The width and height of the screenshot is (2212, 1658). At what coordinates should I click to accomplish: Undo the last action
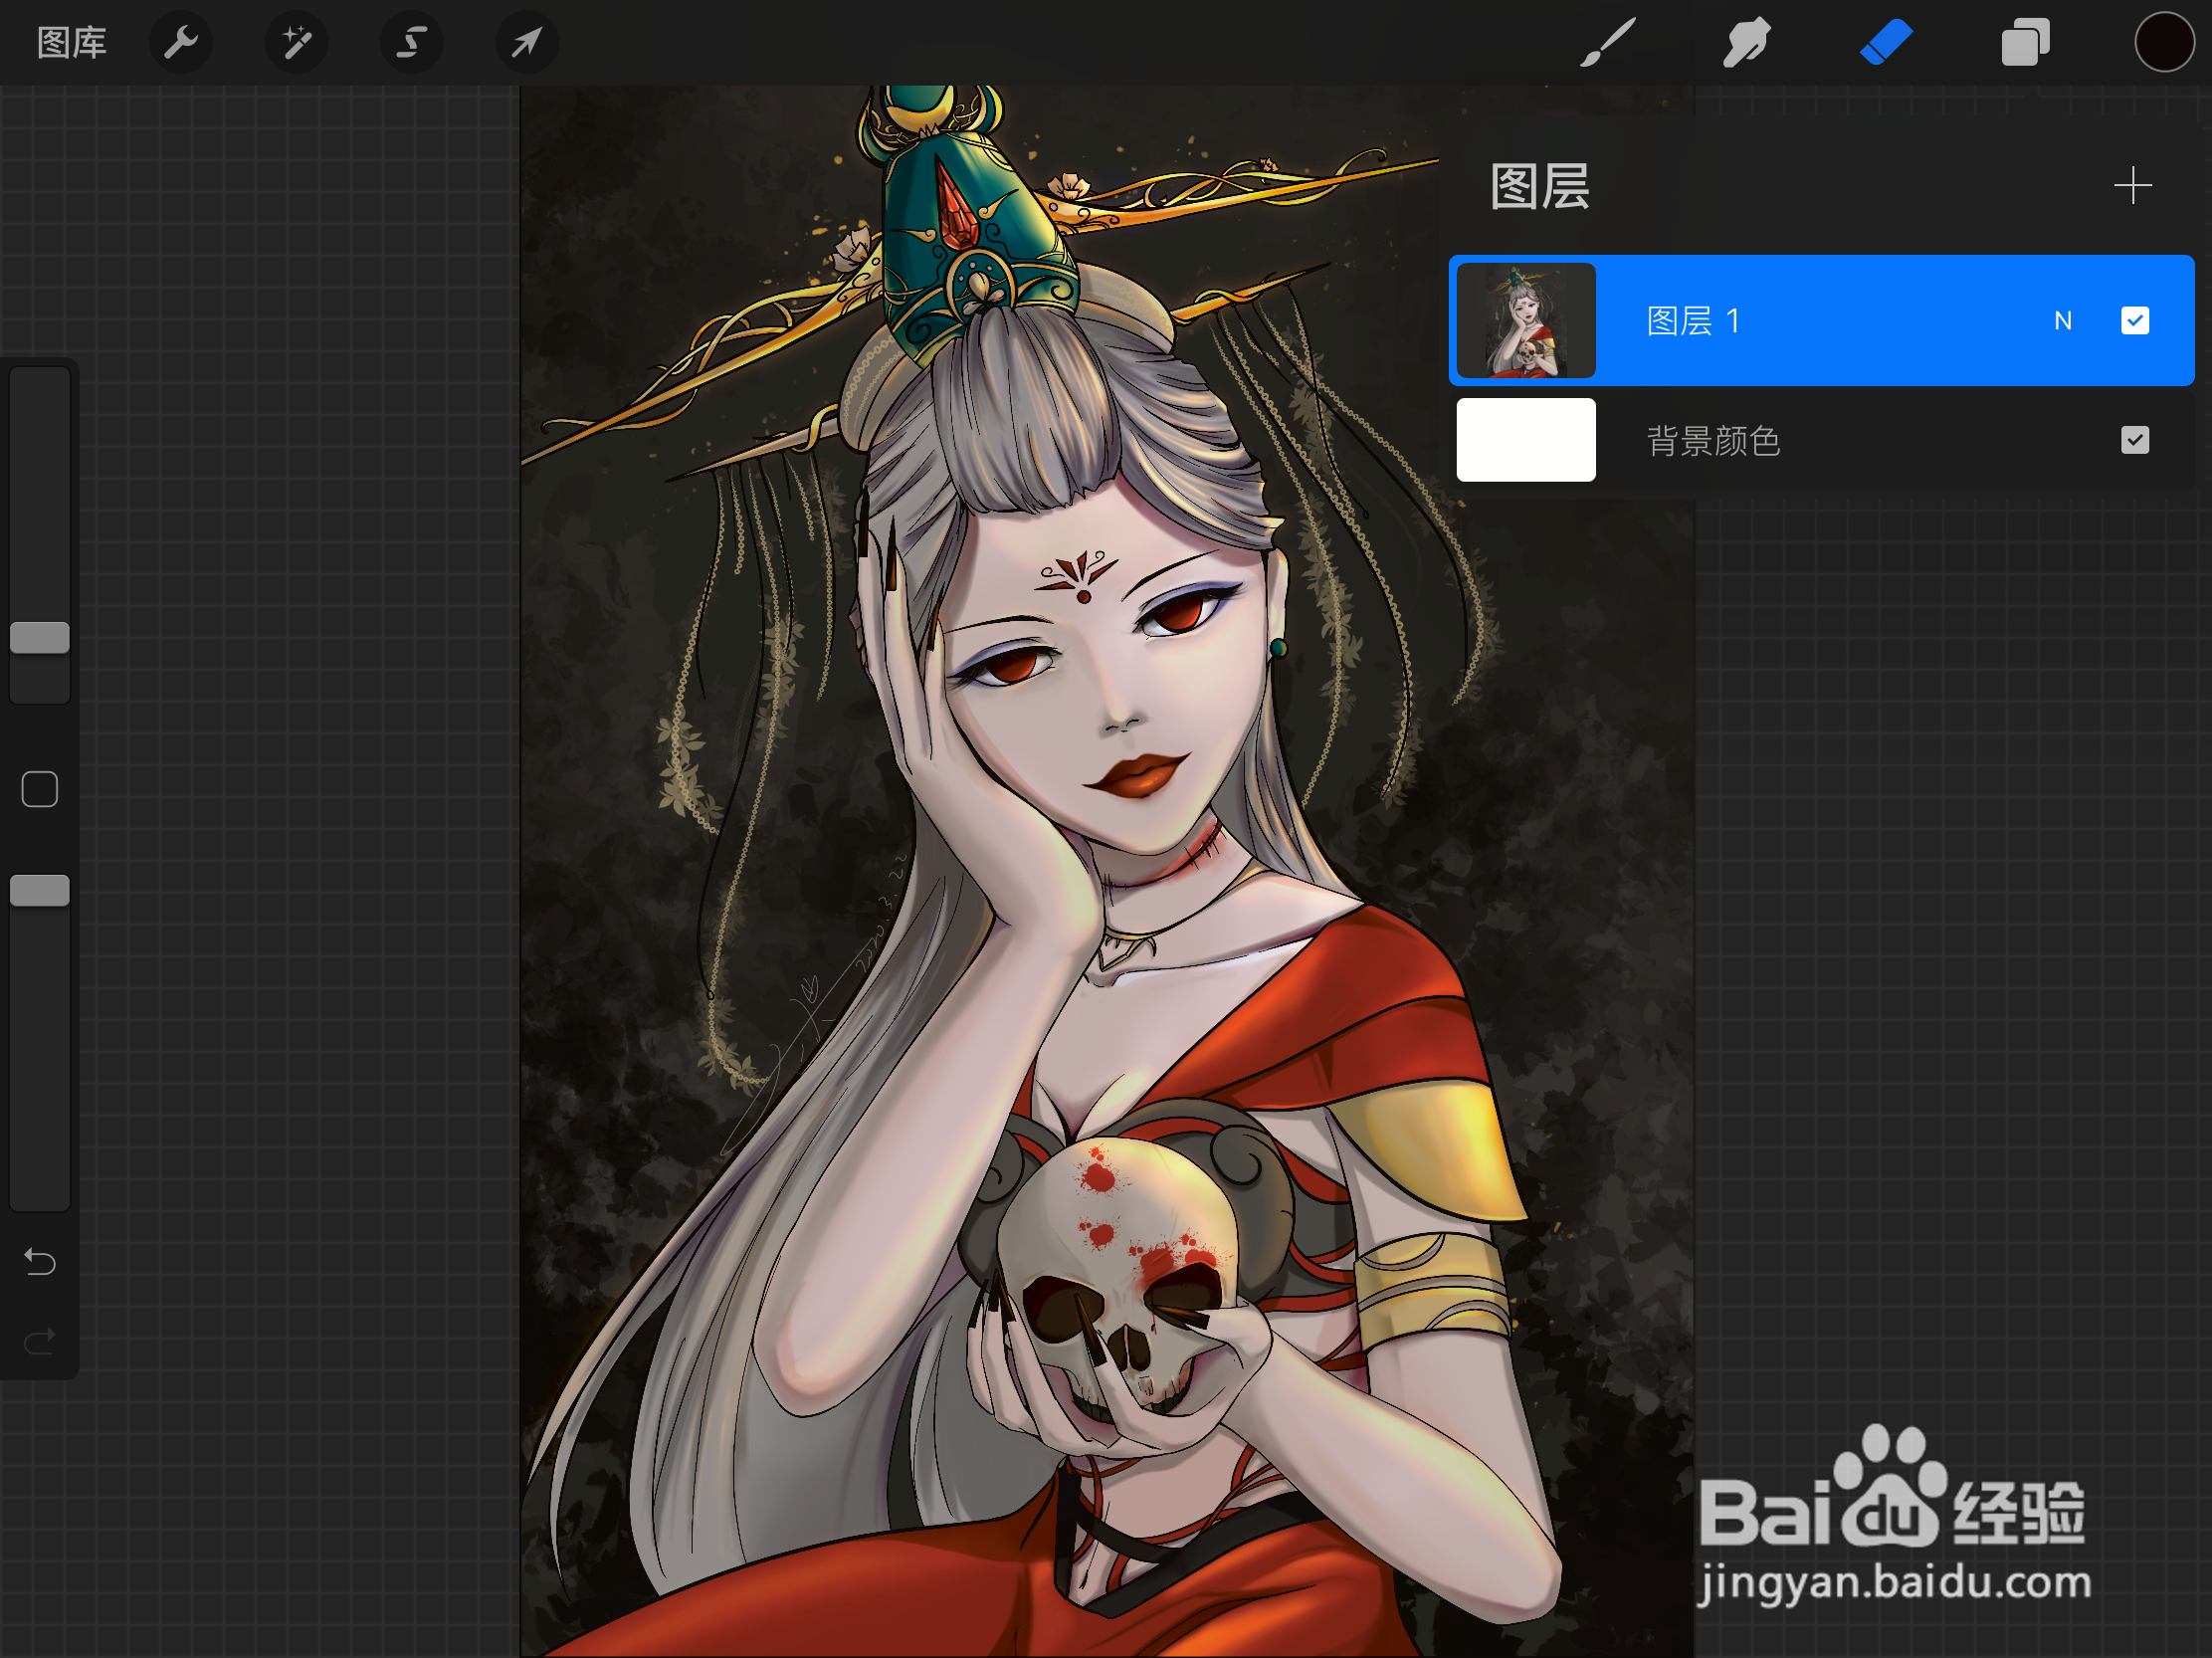pos(40,1262)
